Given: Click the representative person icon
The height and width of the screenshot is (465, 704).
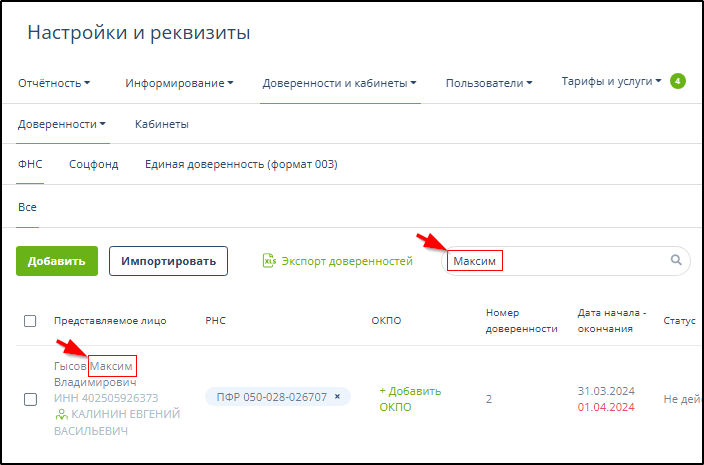Looking at the screenshot, I should pos(60,413).
